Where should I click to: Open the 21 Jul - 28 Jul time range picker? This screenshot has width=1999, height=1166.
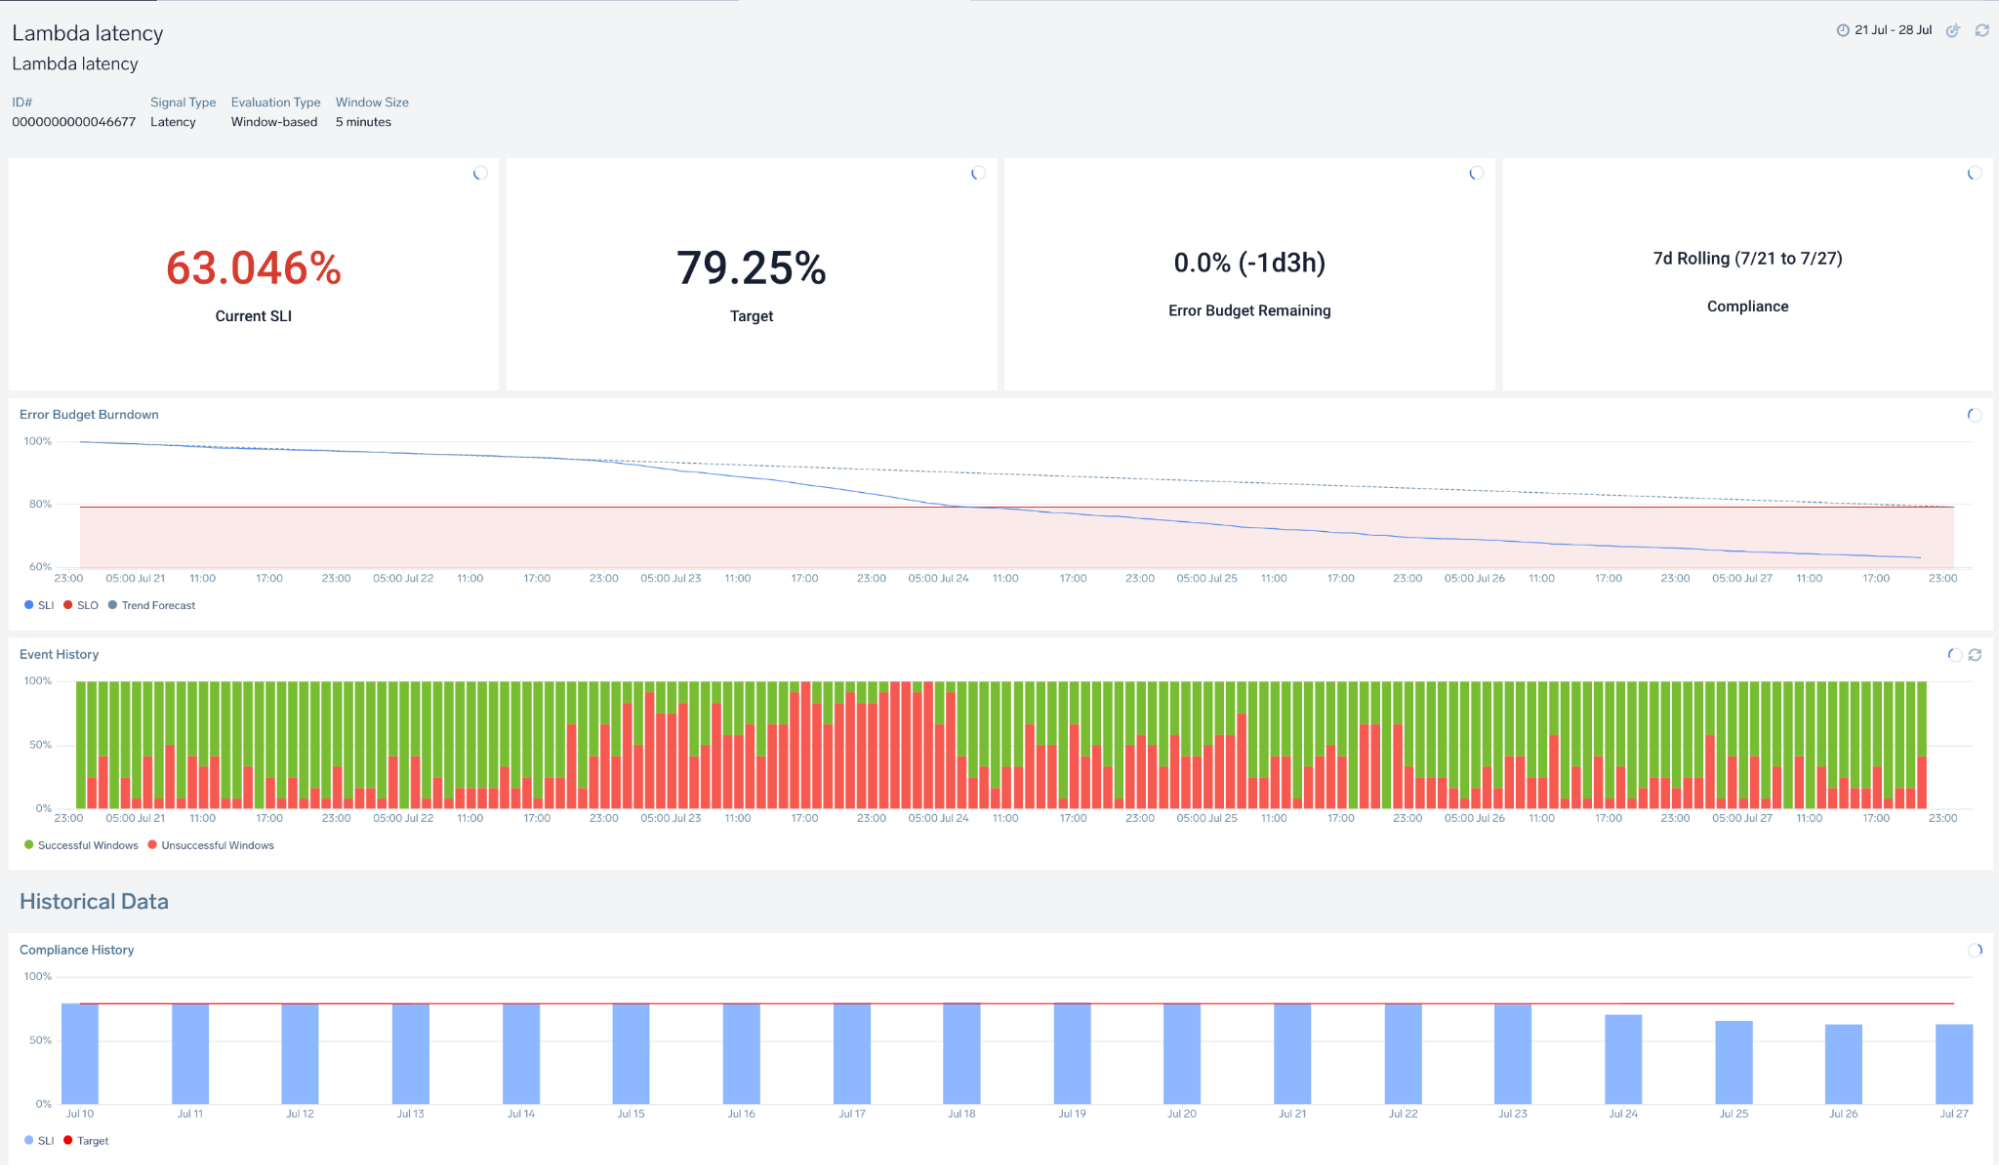tap(1892, 31)
